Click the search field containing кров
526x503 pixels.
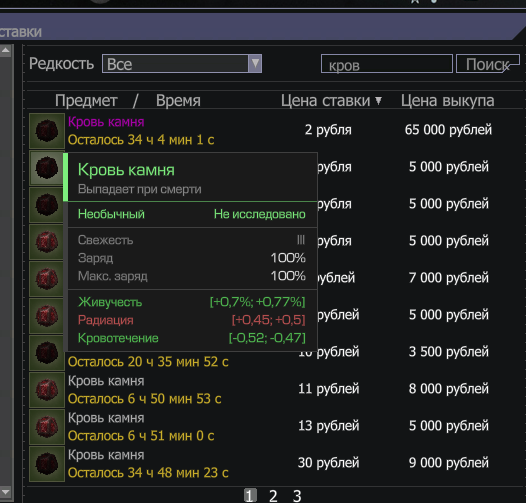pyautogui.click(x=387, y=64)
